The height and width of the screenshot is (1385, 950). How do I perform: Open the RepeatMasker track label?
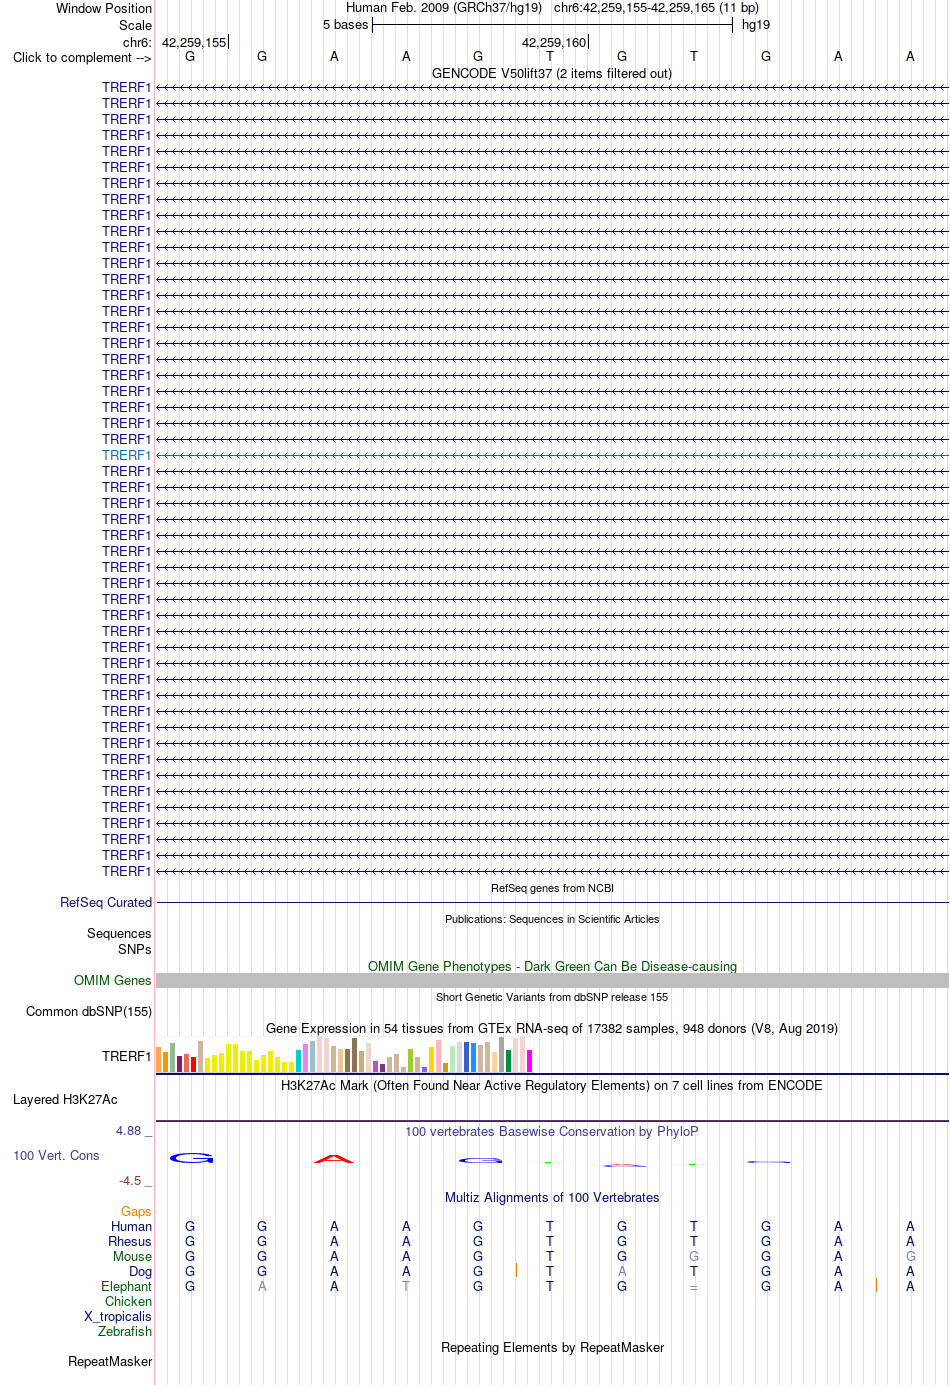110,1361
